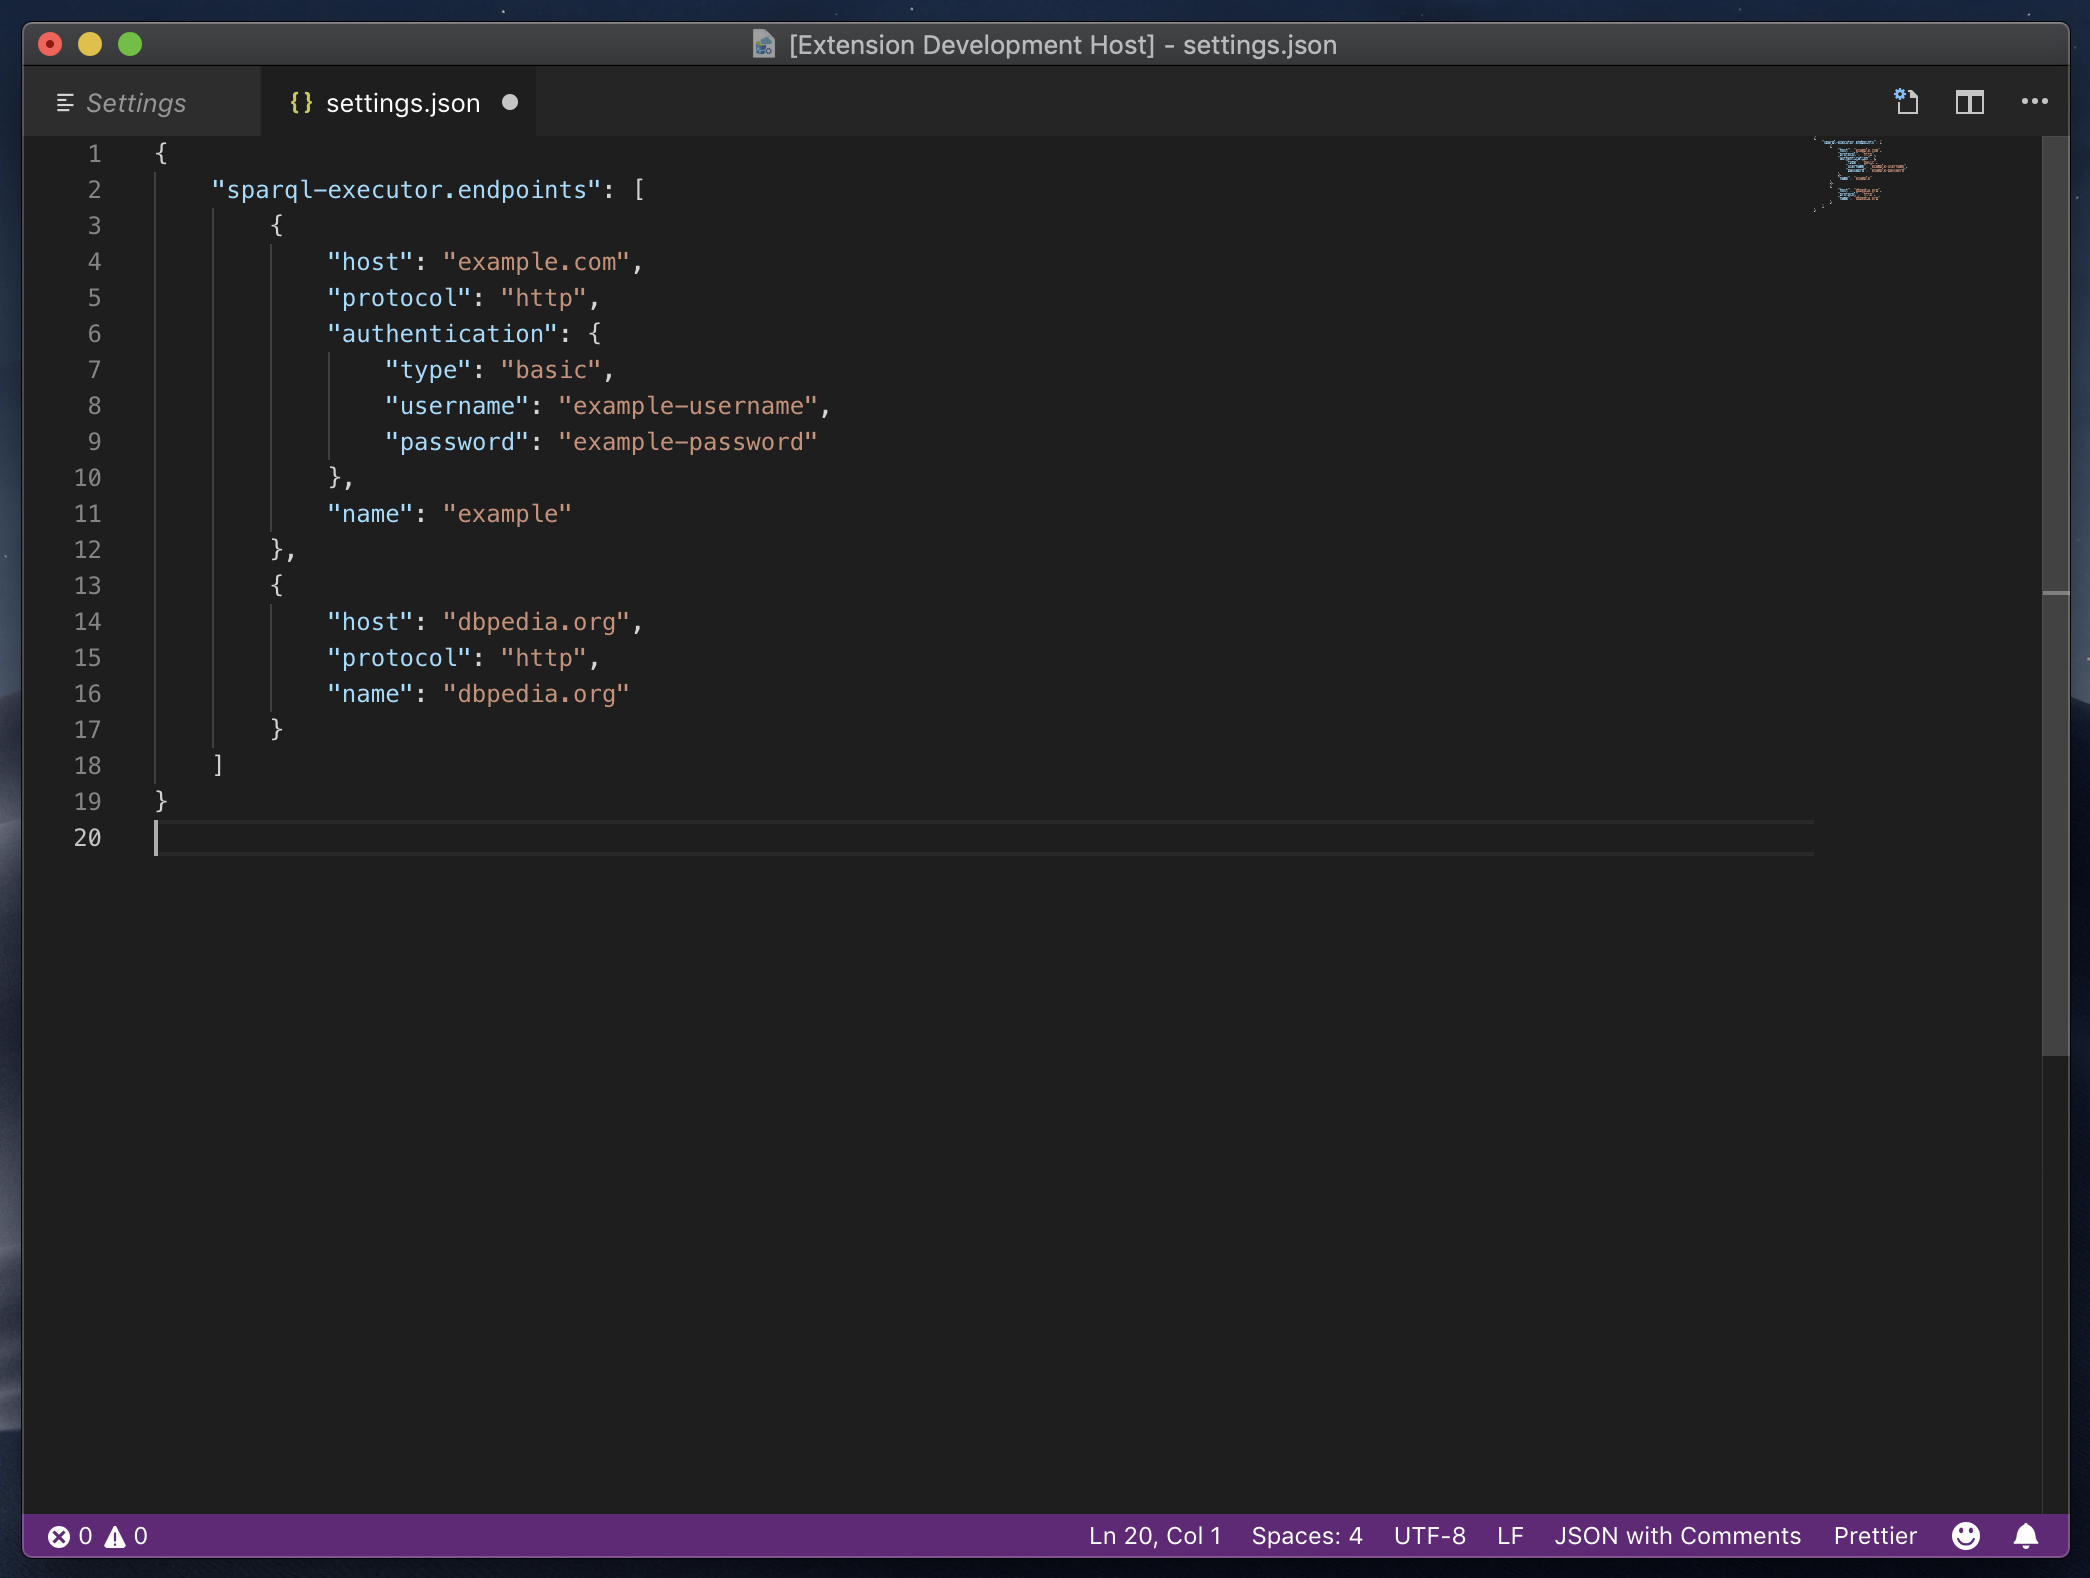Image resolution: width=2090 pixels, height=1578 pixels.
Task: Click the "authentication" key on line 6
Action: [442, 334]
